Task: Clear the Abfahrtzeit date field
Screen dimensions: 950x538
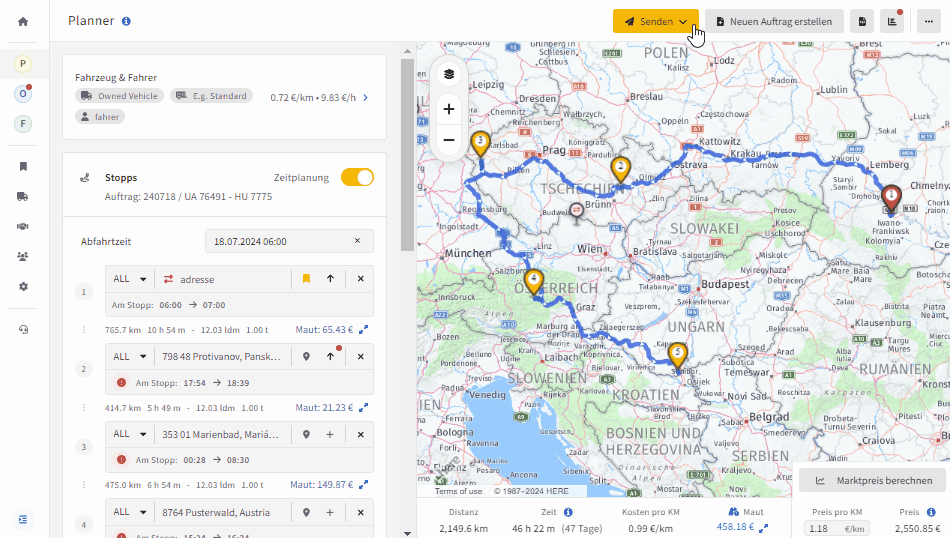Action: [357, 241]
